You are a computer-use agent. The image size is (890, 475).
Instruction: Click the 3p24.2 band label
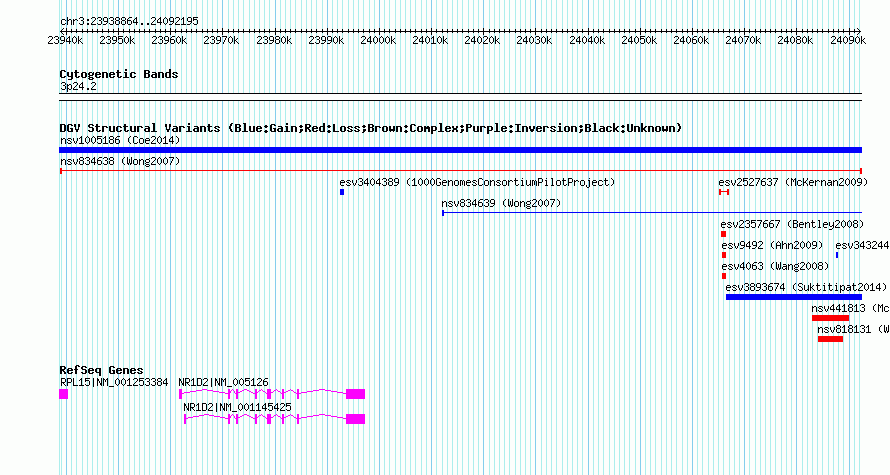pyautogui.click(x=78, y=86)
